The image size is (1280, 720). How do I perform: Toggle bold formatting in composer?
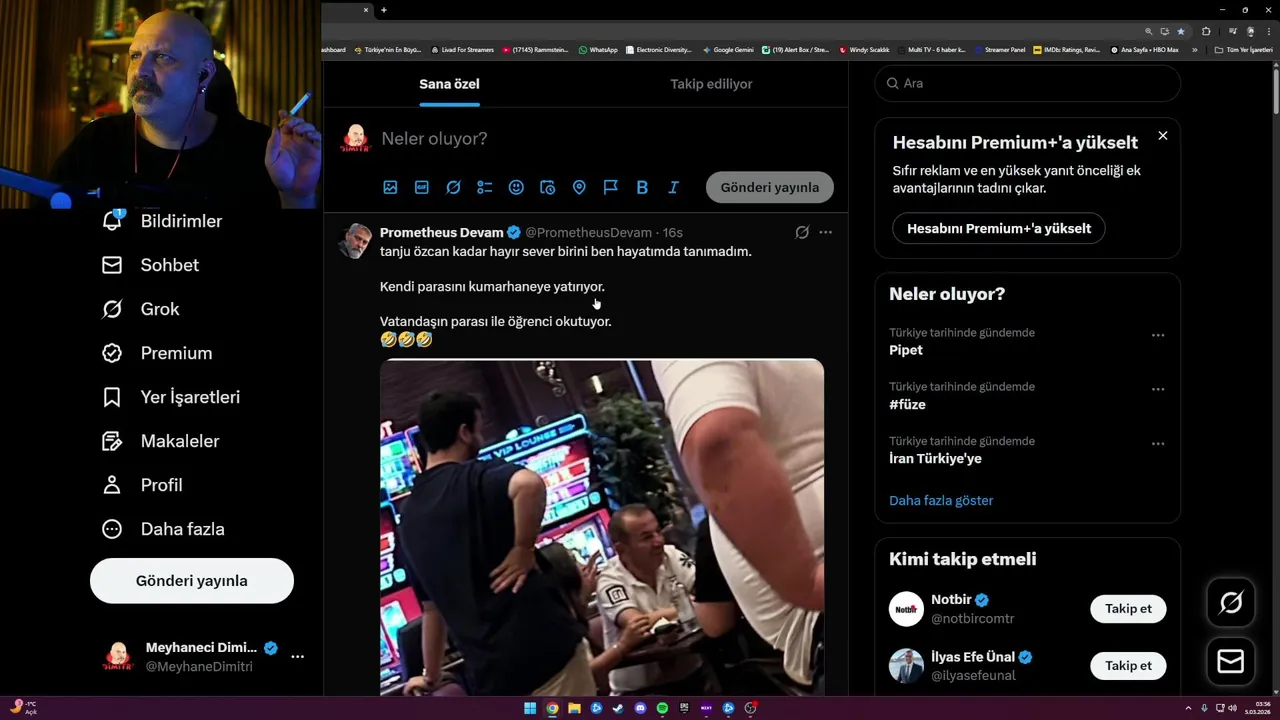pos(642,187)
